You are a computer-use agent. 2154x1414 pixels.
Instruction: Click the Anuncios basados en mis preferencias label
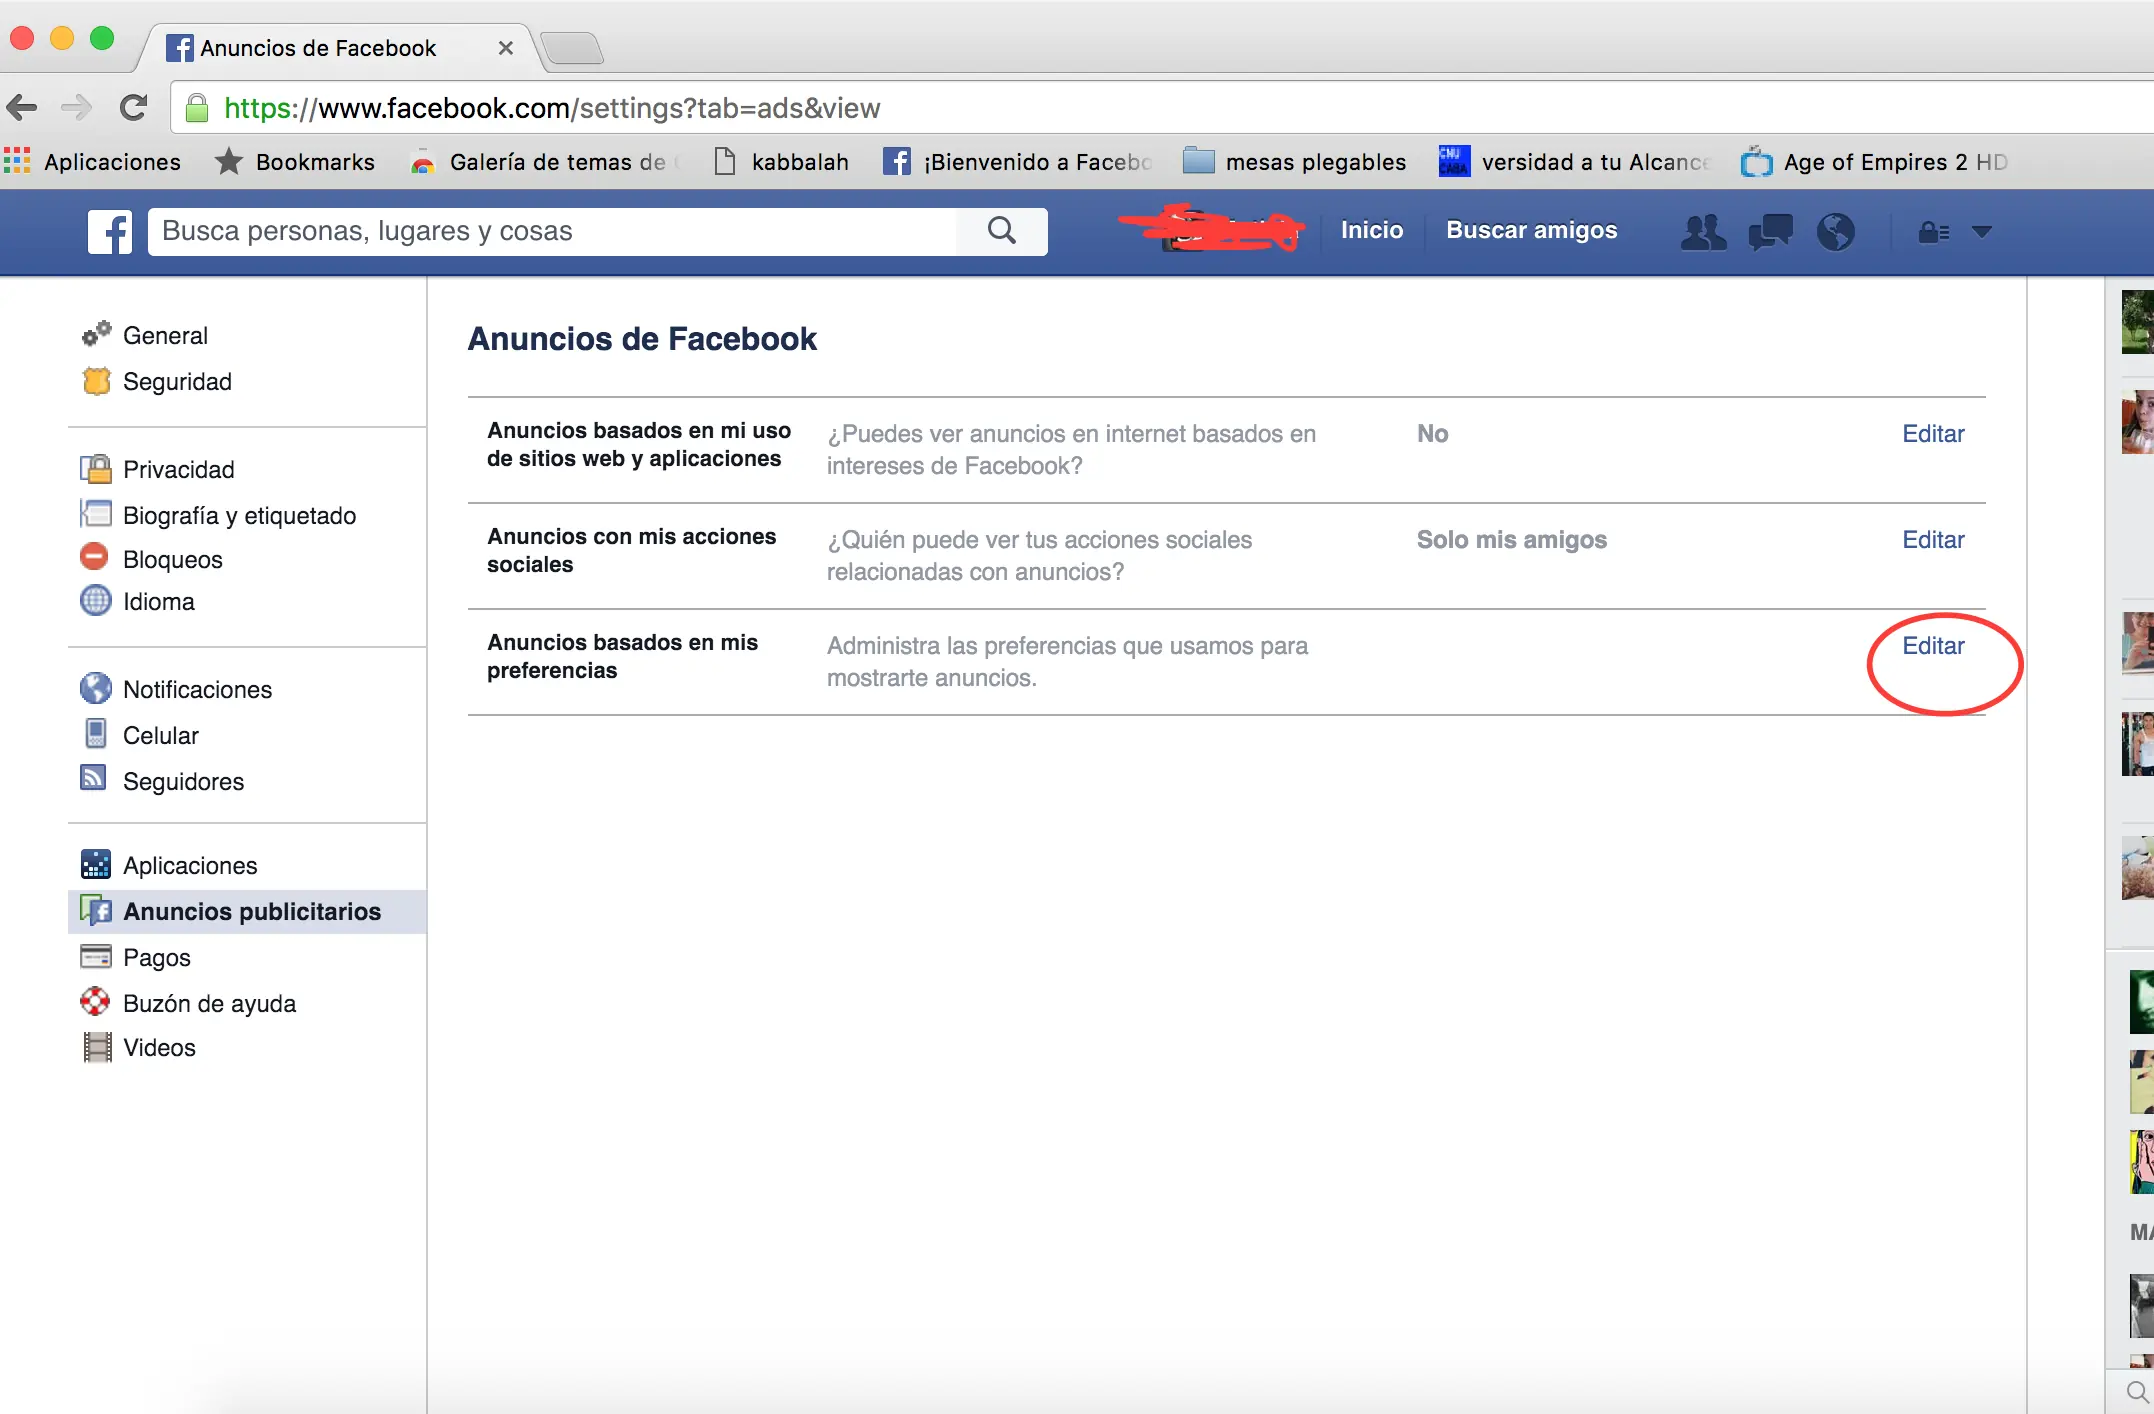(622, 656)
